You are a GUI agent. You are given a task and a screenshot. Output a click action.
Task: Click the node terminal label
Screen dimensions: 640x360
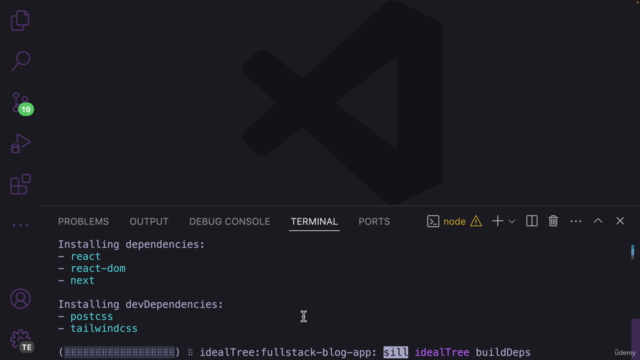(x=454, y=222)
